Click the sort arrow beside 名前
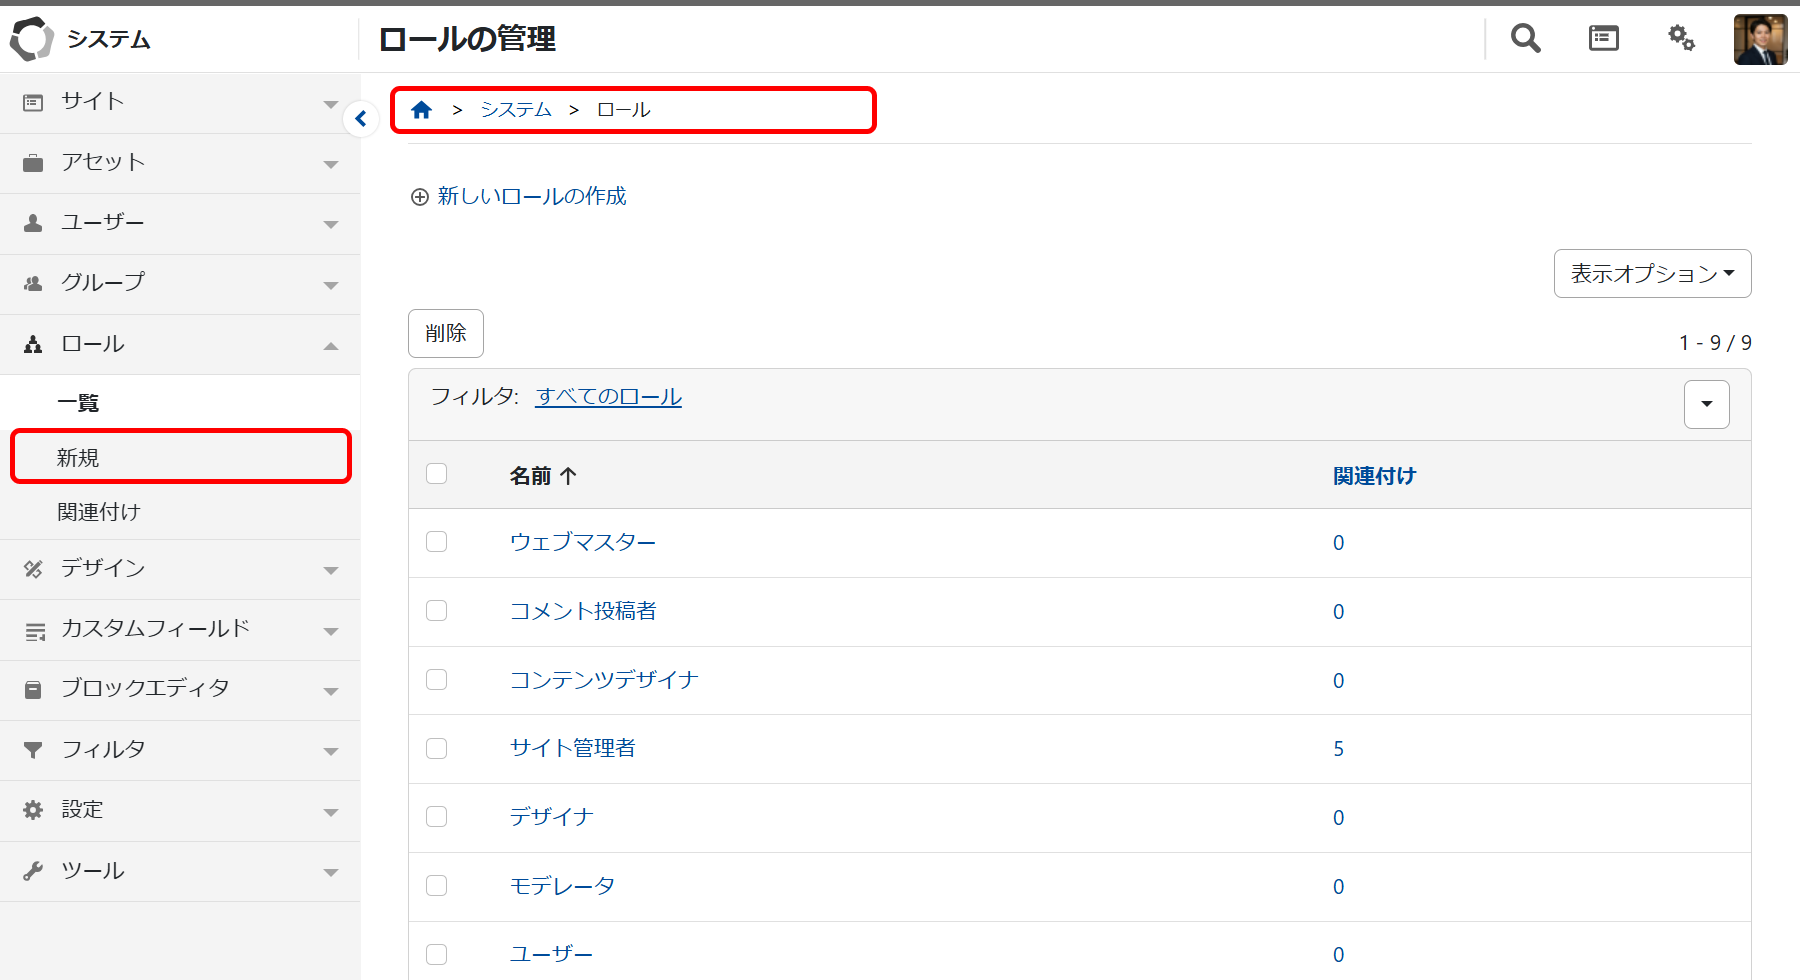 569,476
